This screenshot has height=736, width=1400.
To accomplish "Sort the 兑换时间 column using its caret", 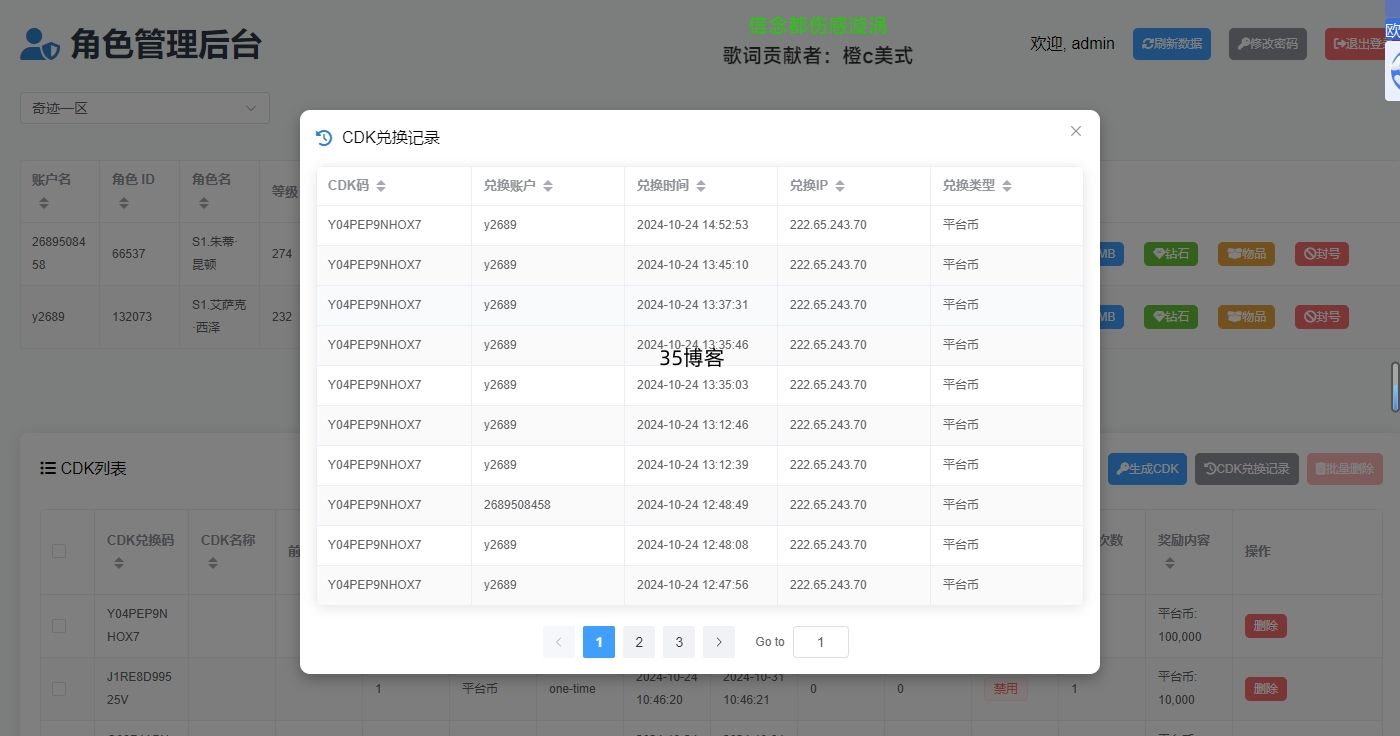I will click(x=701, y=185).
